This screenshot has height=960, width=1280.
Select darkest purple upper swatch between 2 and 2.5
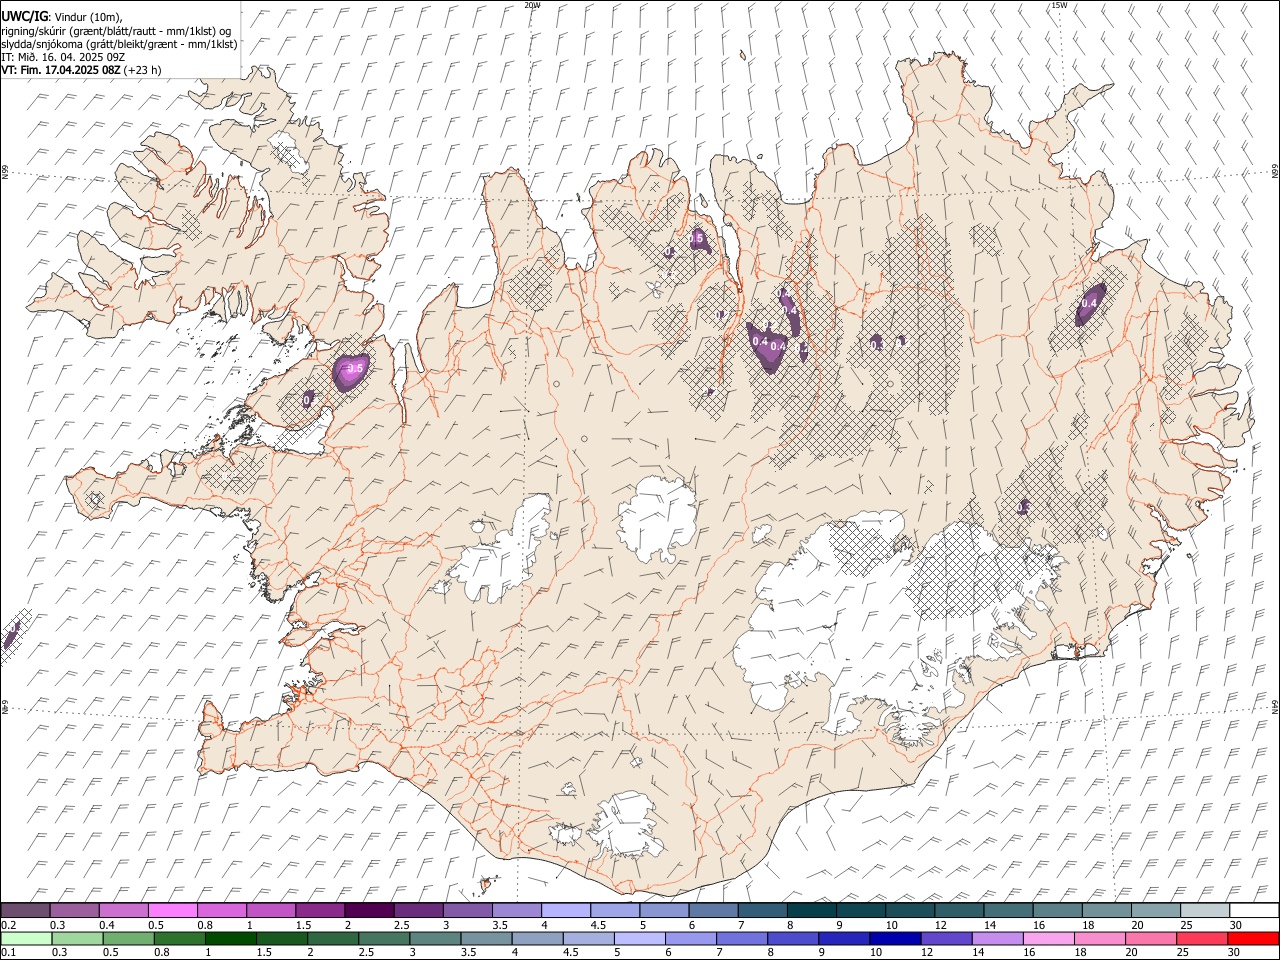coord(369,911)
